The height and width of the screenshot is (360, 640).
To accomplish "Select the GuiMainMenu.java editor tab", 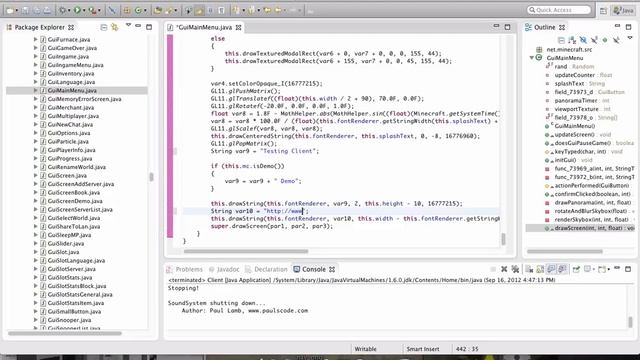I will coord(204,27).
